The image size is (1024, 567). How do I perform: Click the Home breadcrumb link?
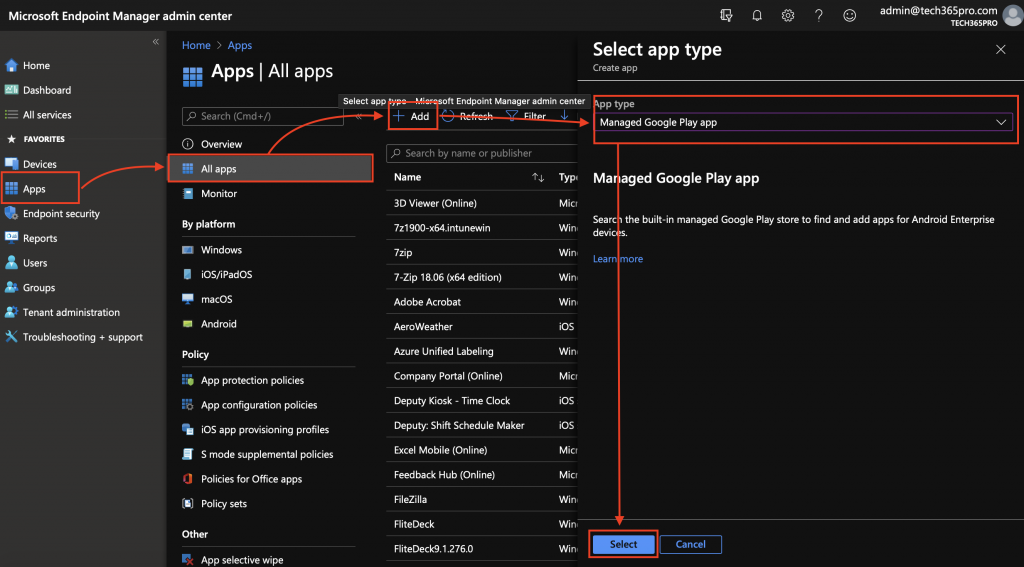(196, 45)
